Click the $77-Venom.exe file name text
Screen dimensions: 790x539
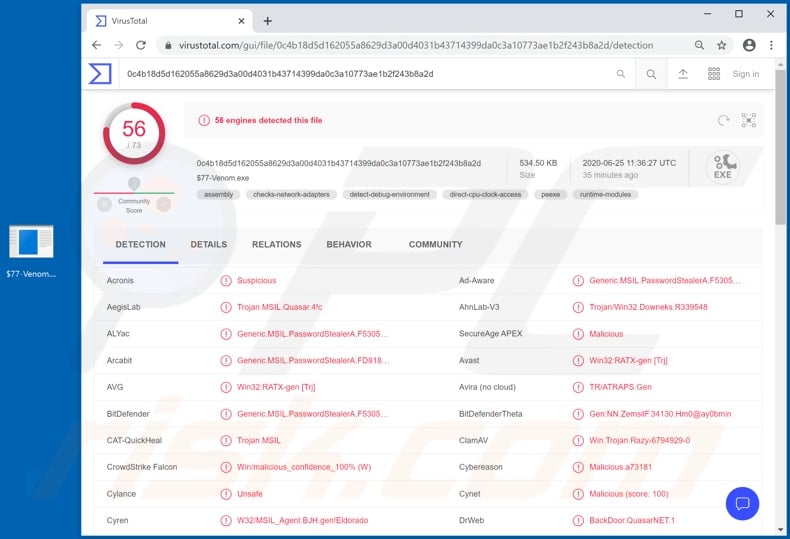[x=223, y=178]
